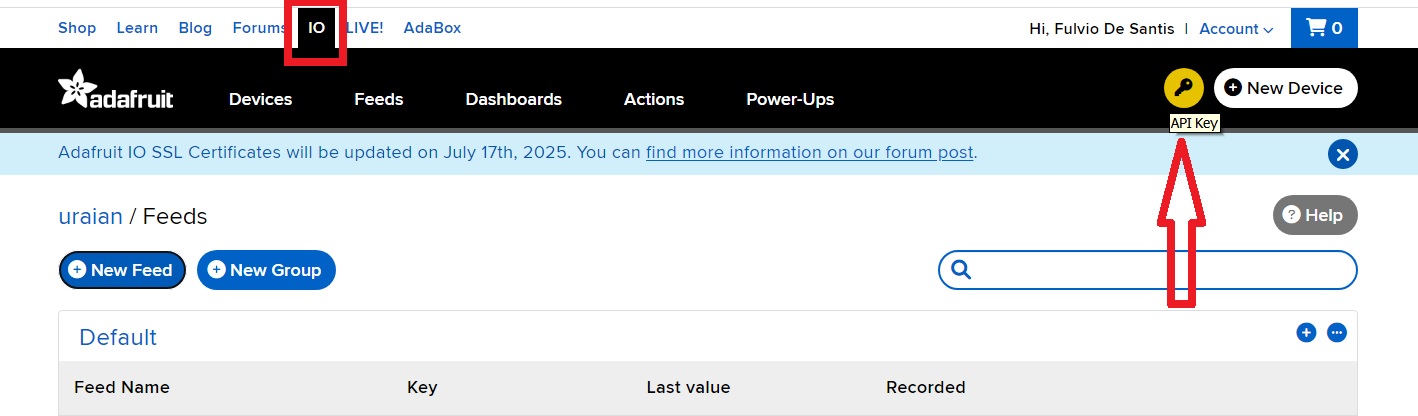Viewport: 1418px width, 416px height.
Task: Create a New Feed
Action: [x=122, y=270]
